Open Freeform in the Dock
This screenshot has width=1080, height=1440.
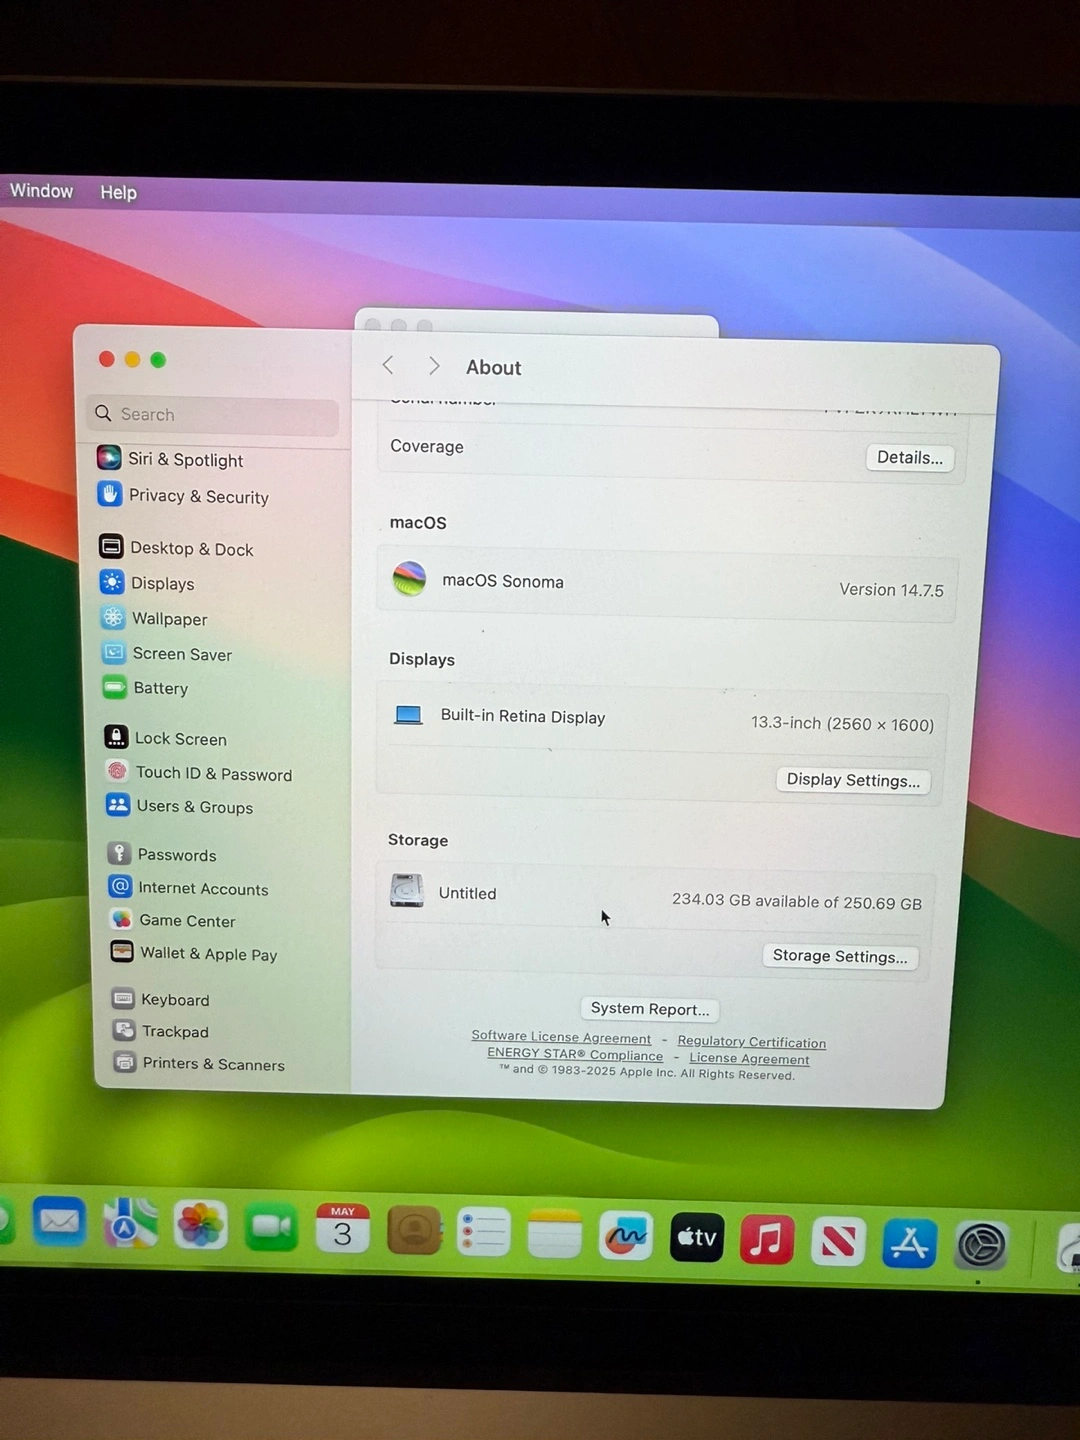626,1237
